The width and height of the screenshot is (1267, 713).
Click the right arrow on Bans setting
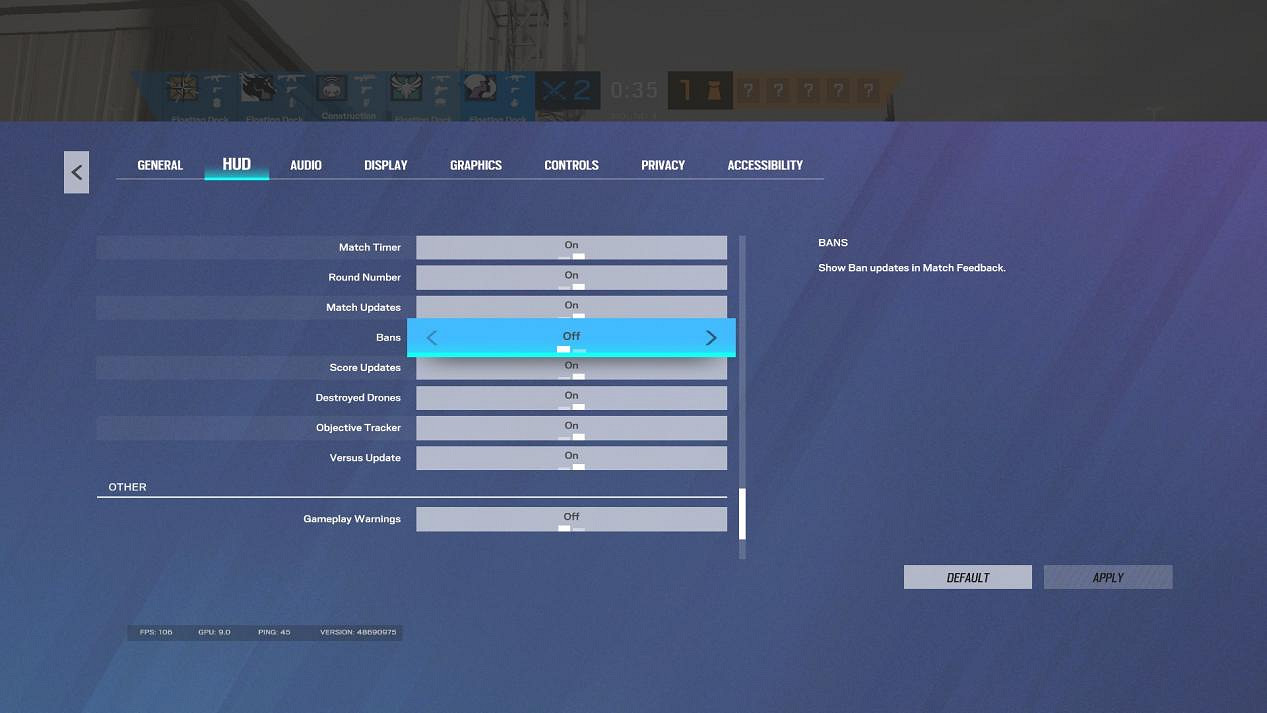point(711,338)
